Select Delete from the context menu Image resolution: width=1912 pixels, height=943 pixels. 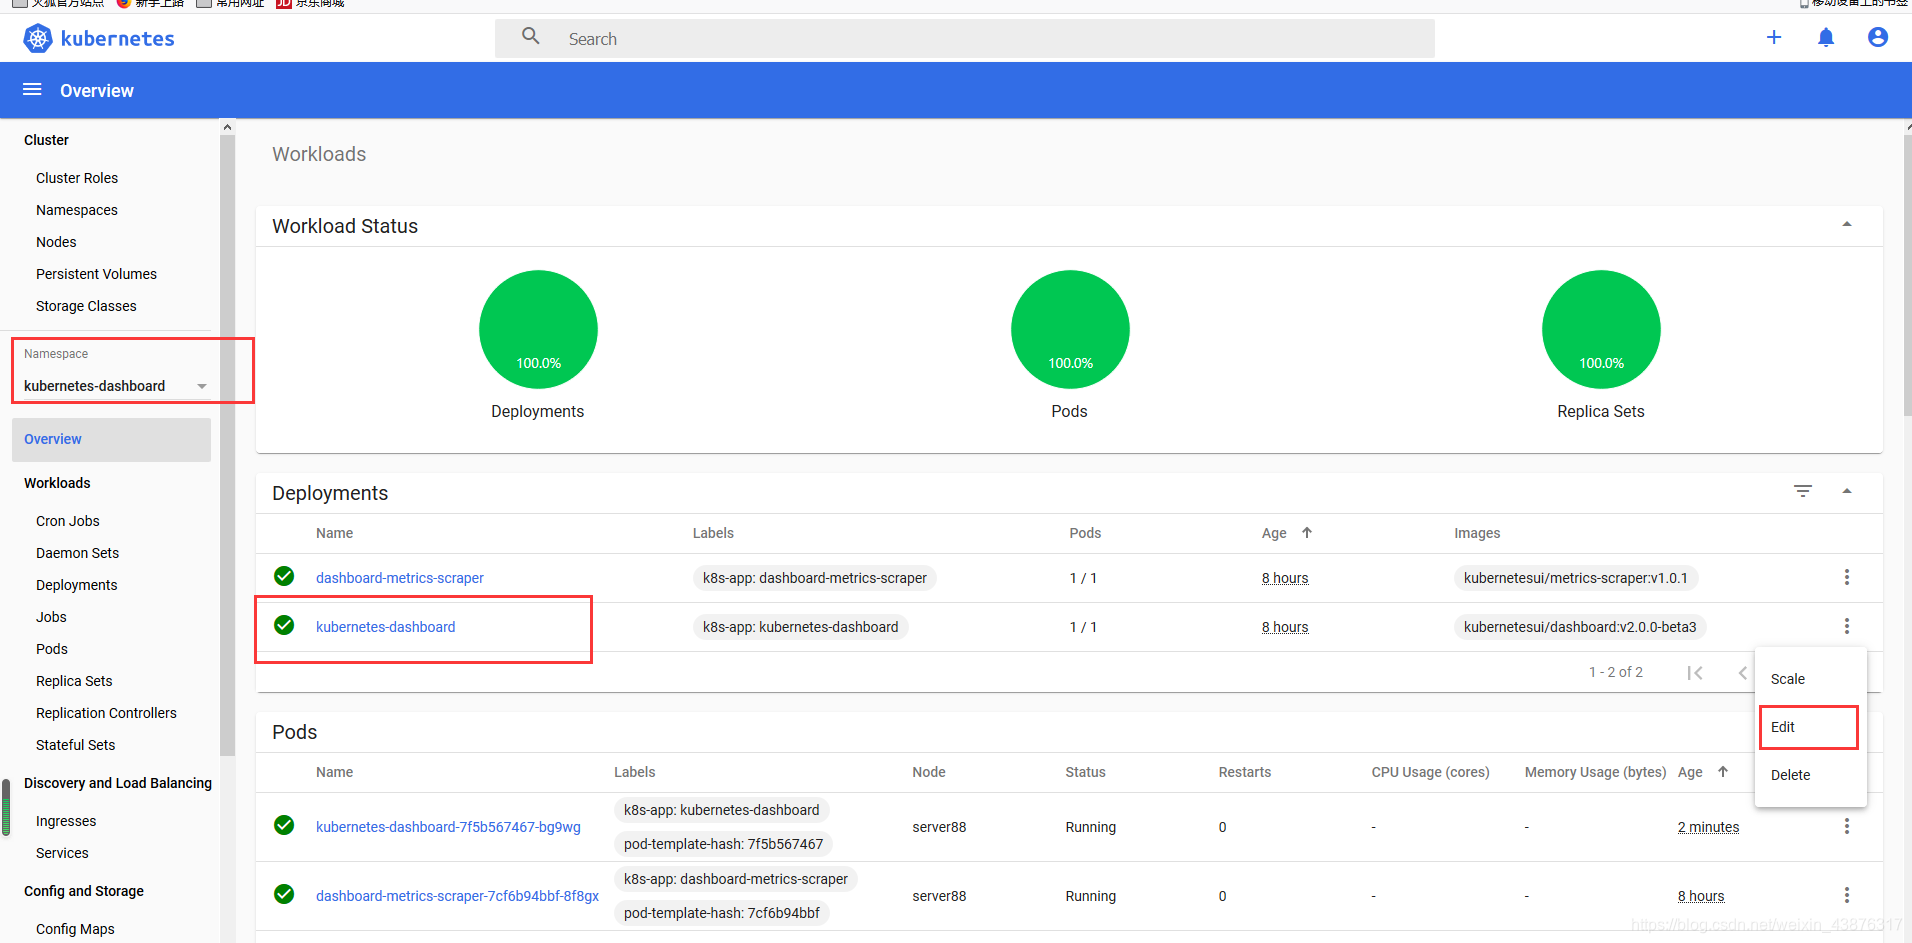click(x=1810, y=775)
